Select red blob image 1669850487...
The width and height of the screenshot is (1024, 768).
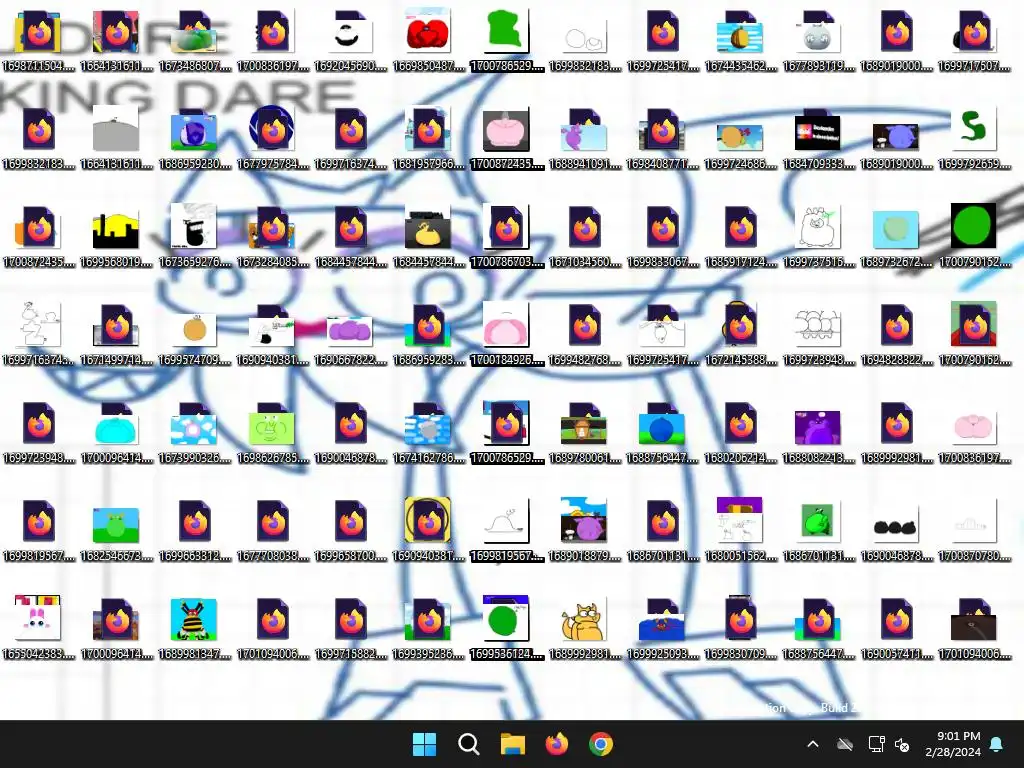(x=428, y=40)
